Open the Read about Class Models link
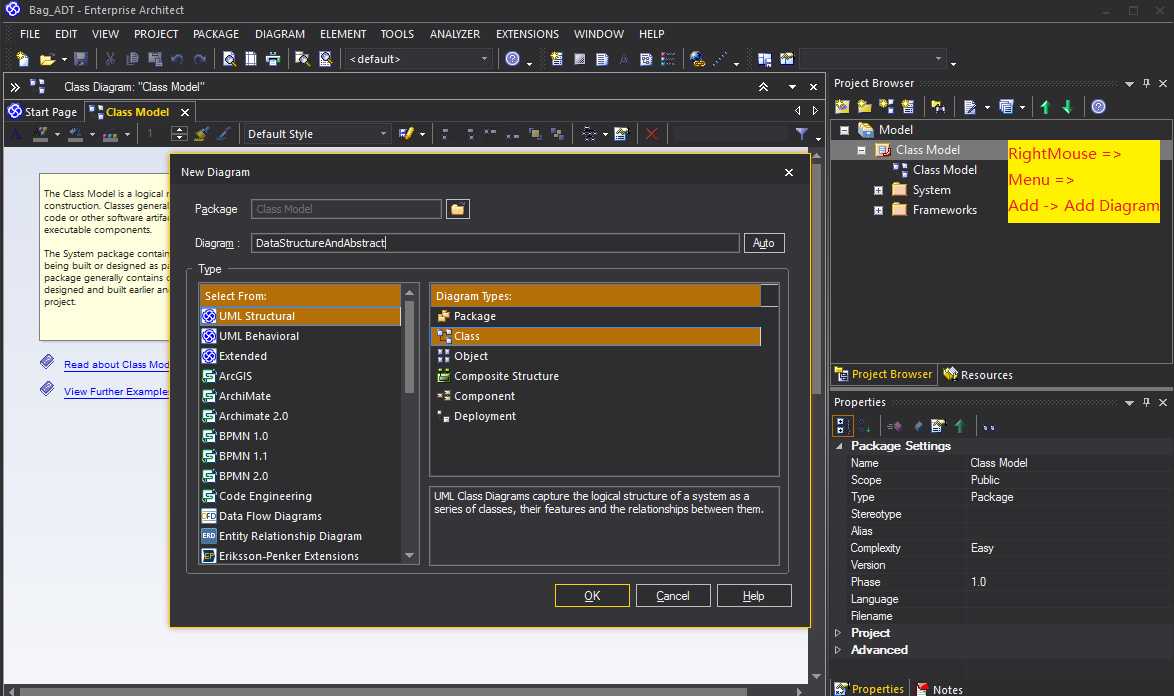Screen dimensions: 1174x696 pyautogui.click(x=117, y=364)
